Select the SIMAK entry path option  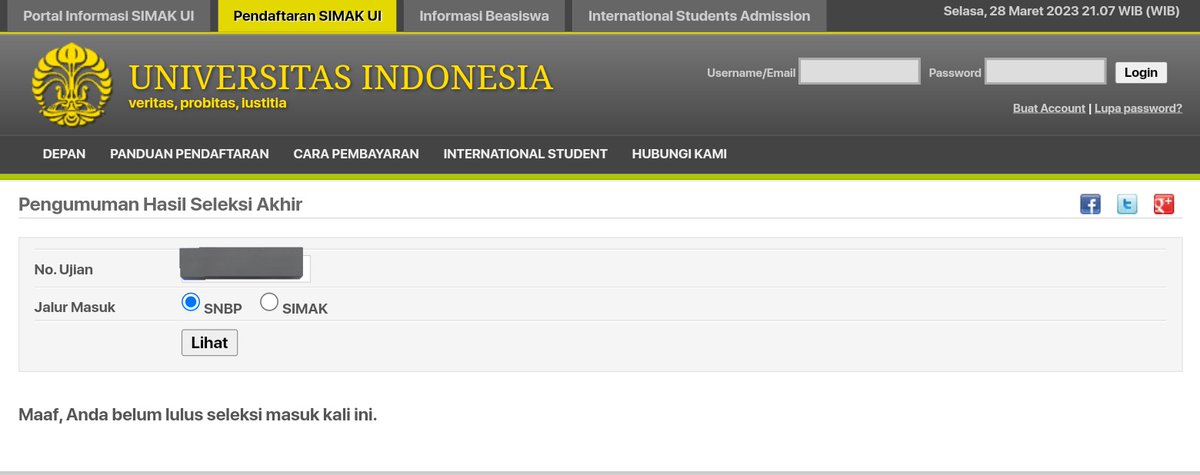(269, 302)
